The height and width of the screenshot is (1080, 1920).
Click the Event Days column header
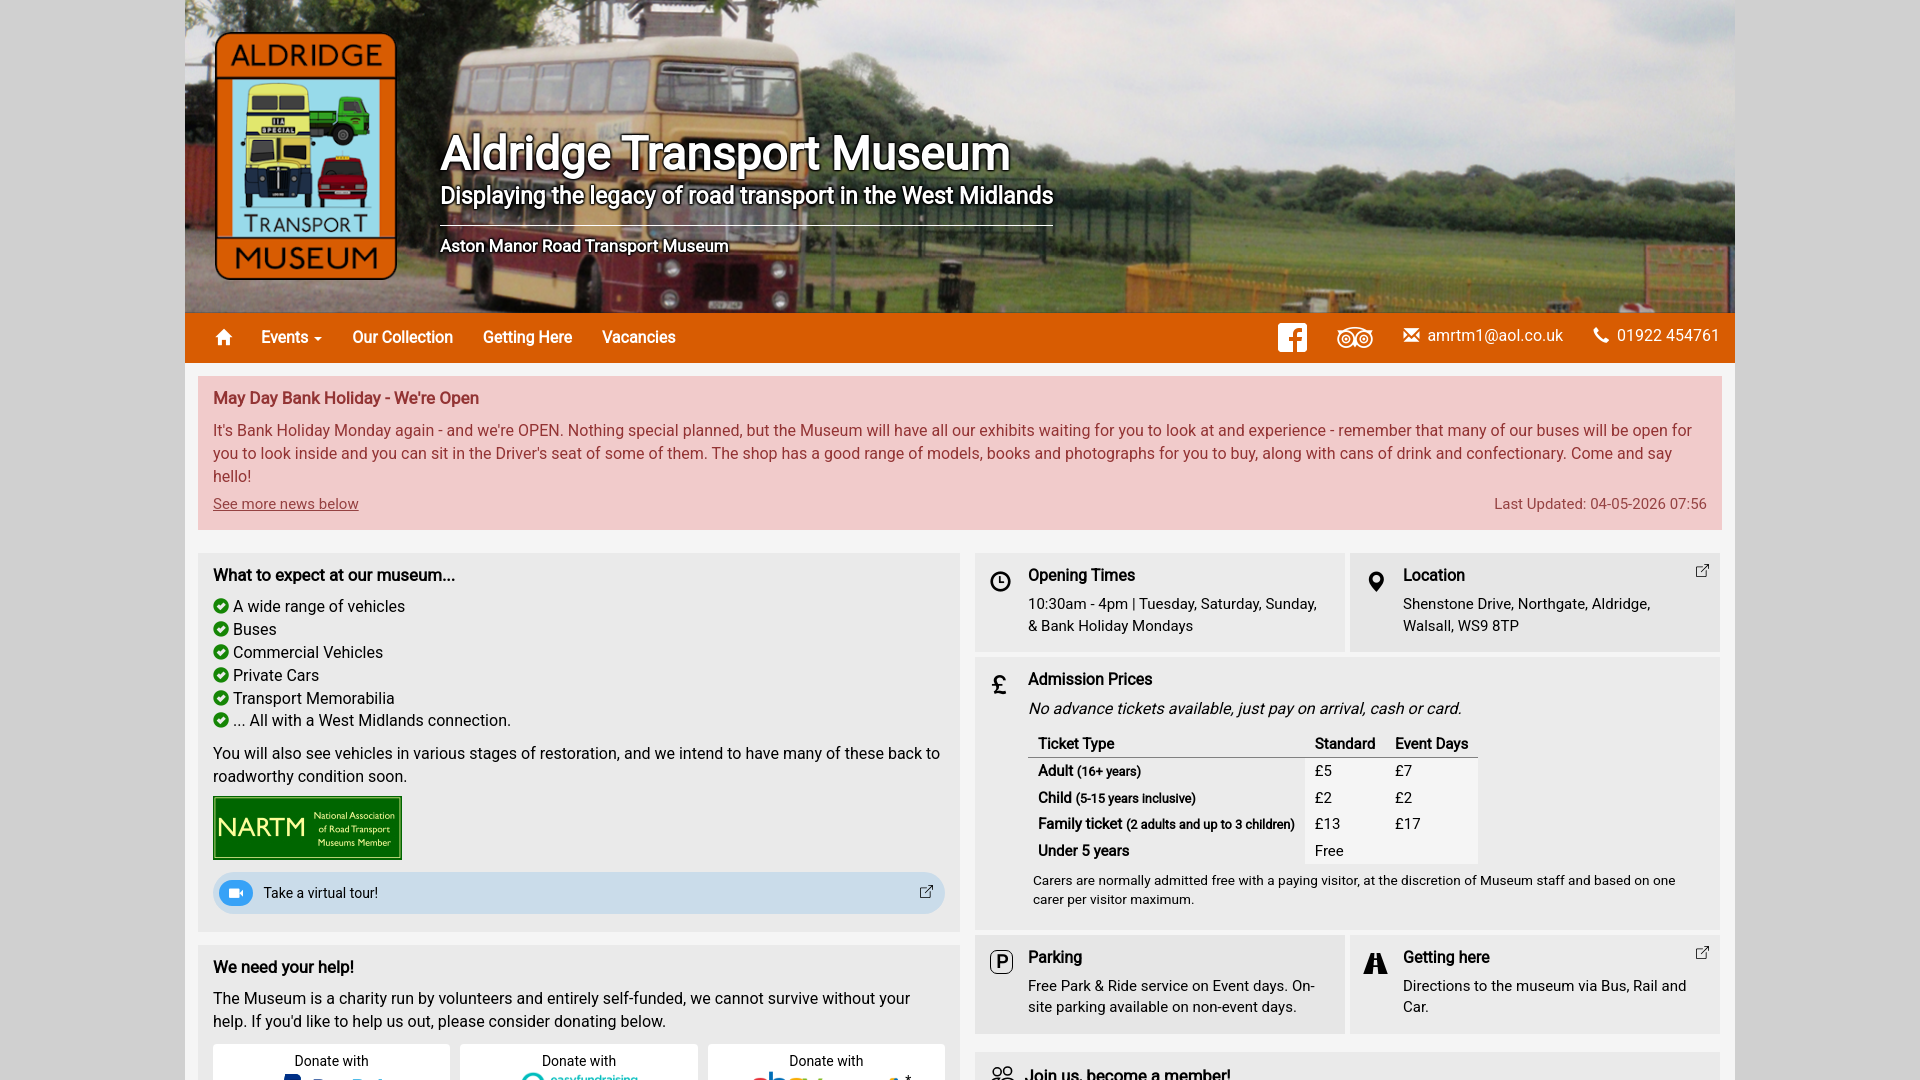(x=1431, y=743)
